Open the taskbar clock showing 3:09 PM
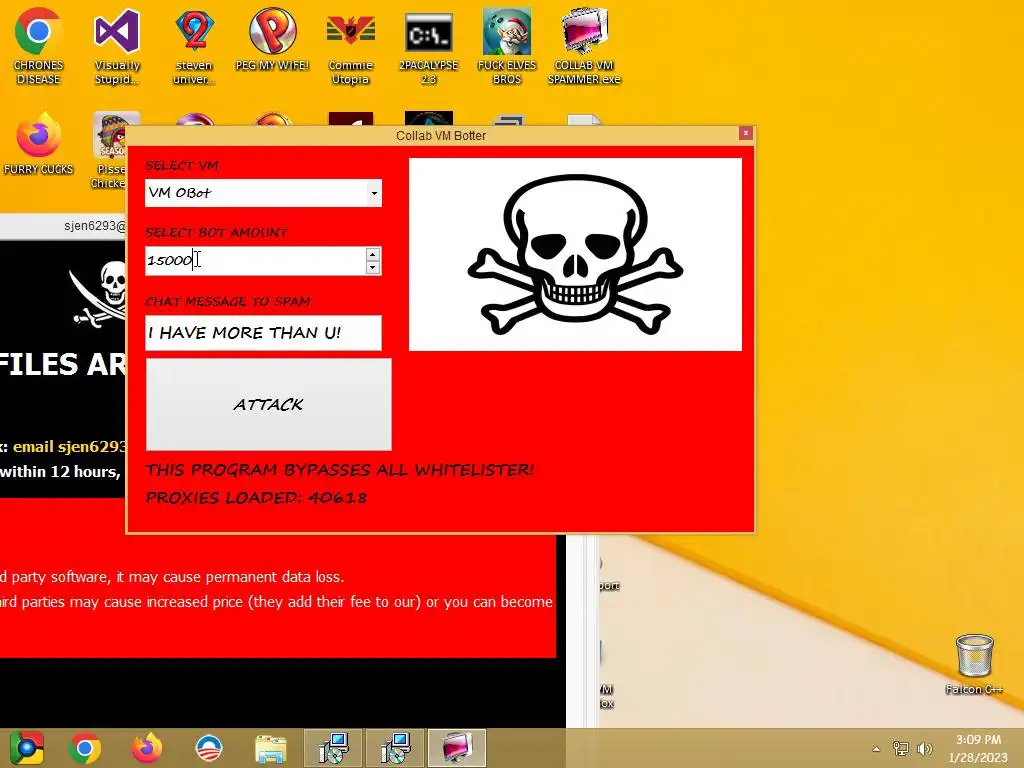The width and height of the screenshot is (1024, 768). point(978,748)
